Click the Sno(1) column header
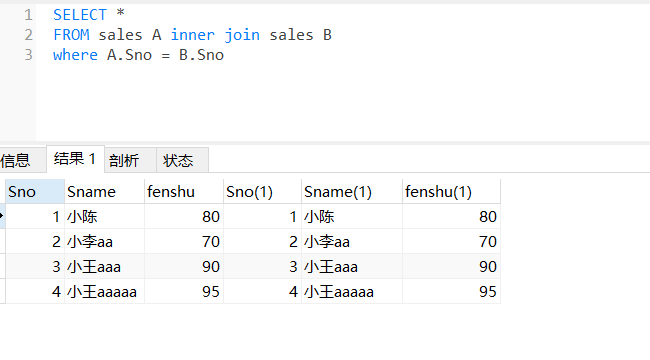The image size is (650, 360). click(x=262, y=192)
